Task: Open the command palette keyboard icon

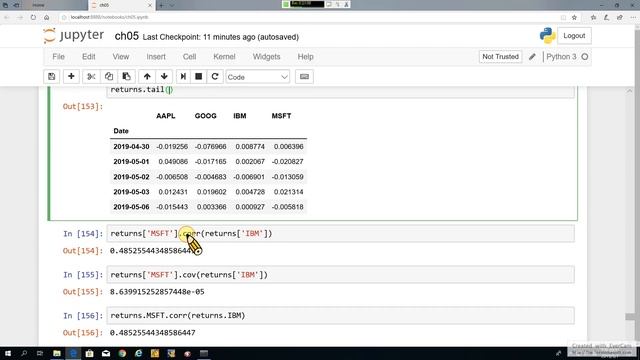Action: click(304, 77)
